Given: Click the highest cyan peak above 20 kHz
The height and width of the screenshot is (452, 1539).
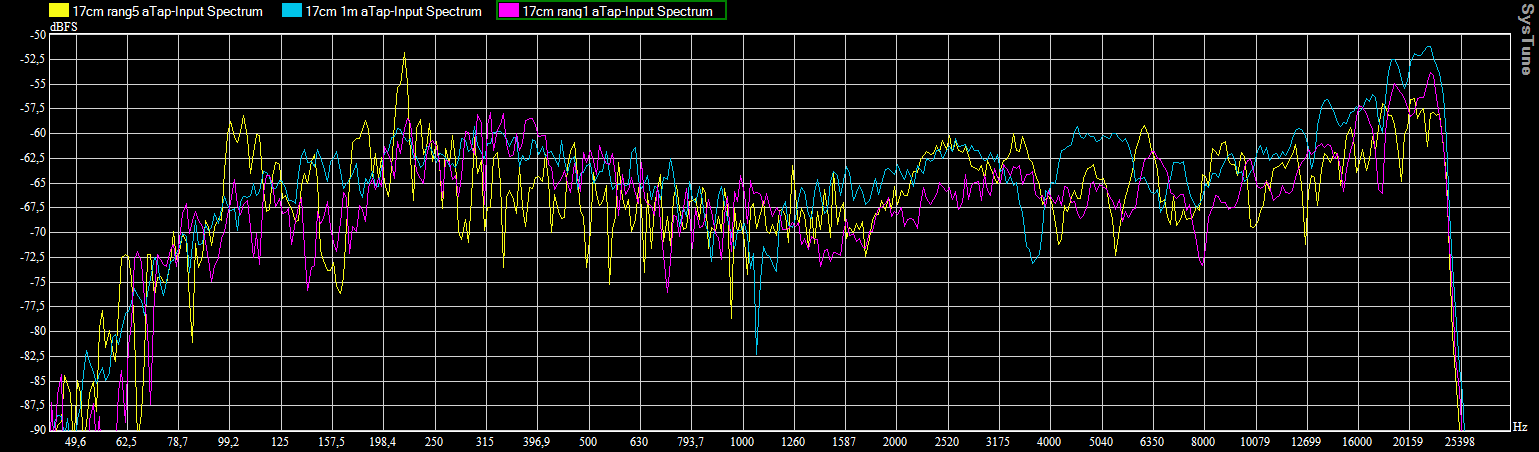Looking at the screenshot, I should click(x=1429, y=47).
